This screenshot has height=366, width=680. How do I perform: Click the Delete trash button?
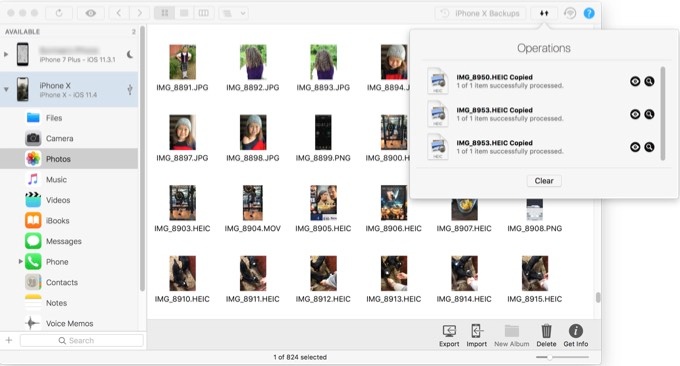pyautogui.click(x=546, y=336)
